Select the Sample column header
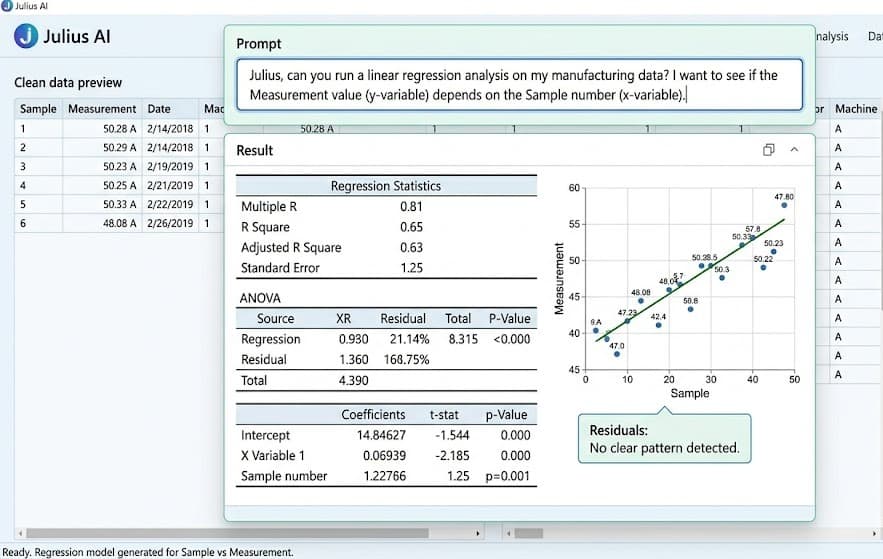The width and height of the screenshot is (883, 559). click(38, 109)
